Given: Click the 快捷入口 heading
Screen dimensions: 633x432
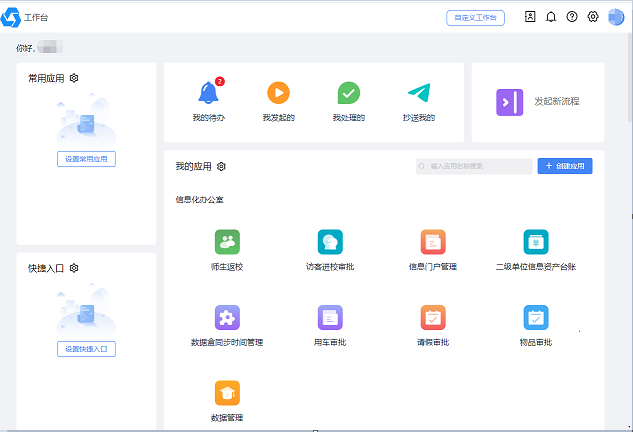Looking at the screenshot, I should (46, 268).
